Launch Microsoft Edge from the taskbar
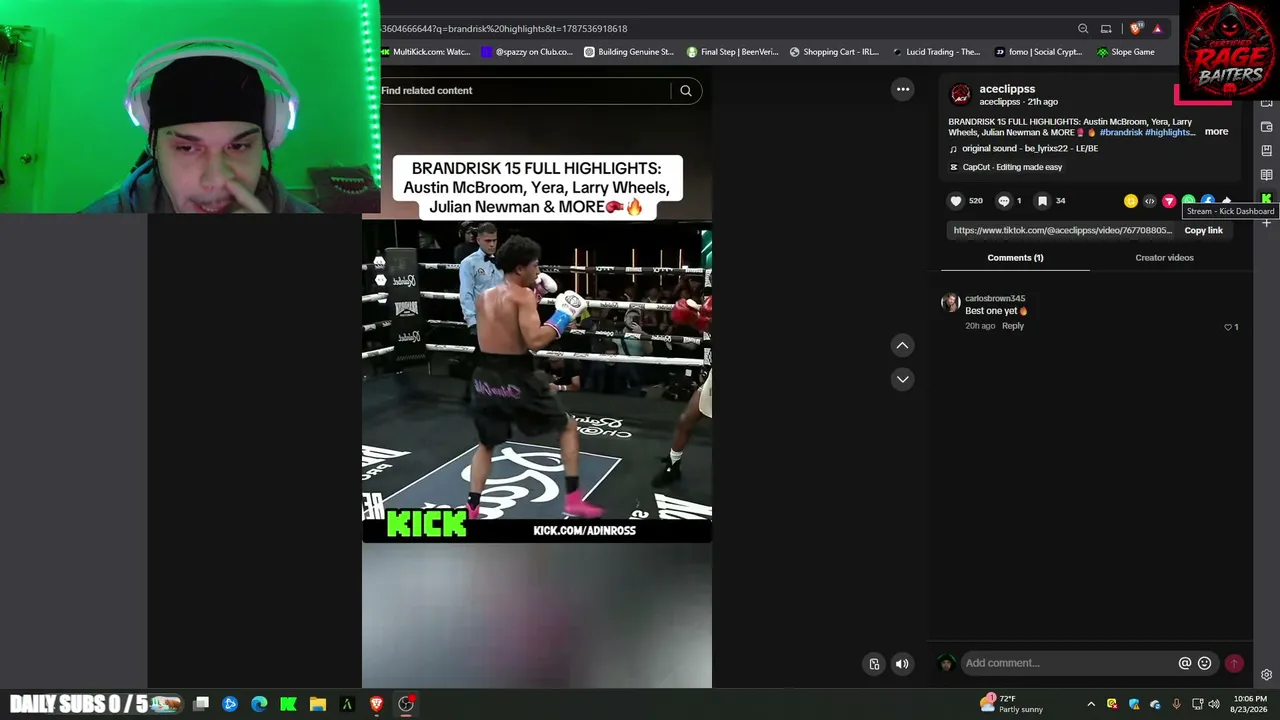 coord(259,704)
